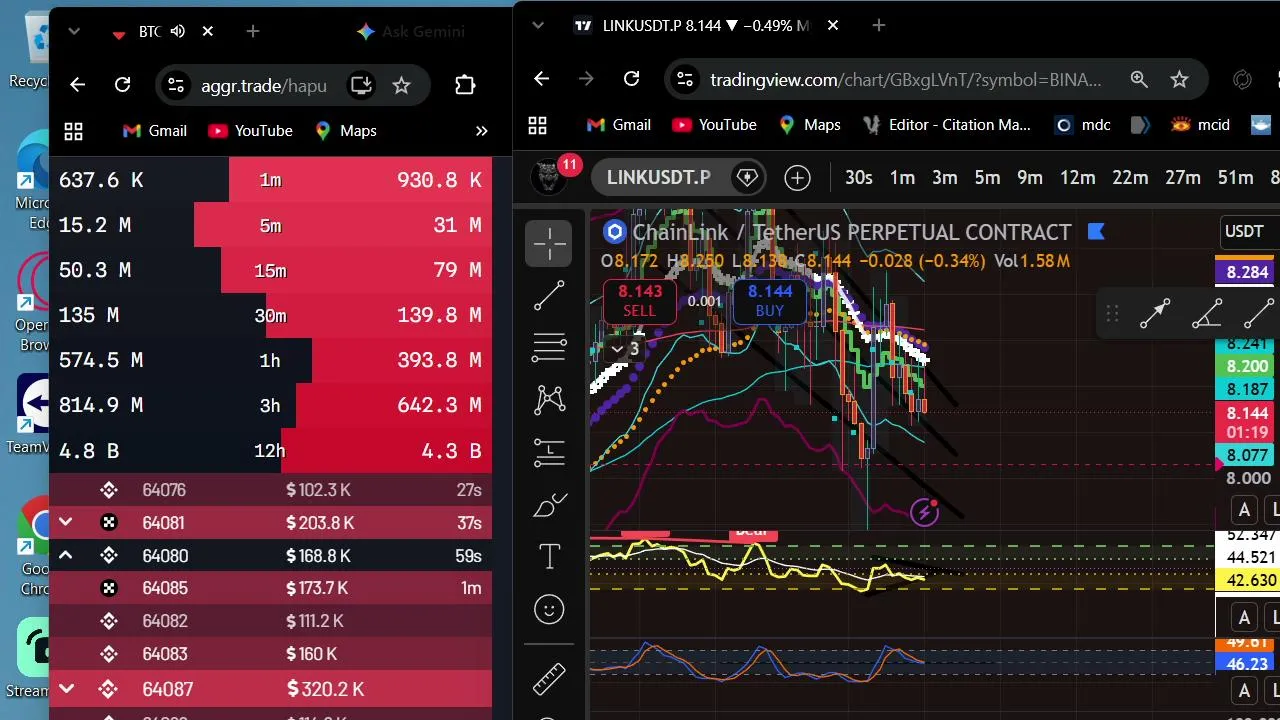Open a new tab in TradingView window
This screenshot has height=720, width=1280.
pyautogui.click(x=878, y=25)
